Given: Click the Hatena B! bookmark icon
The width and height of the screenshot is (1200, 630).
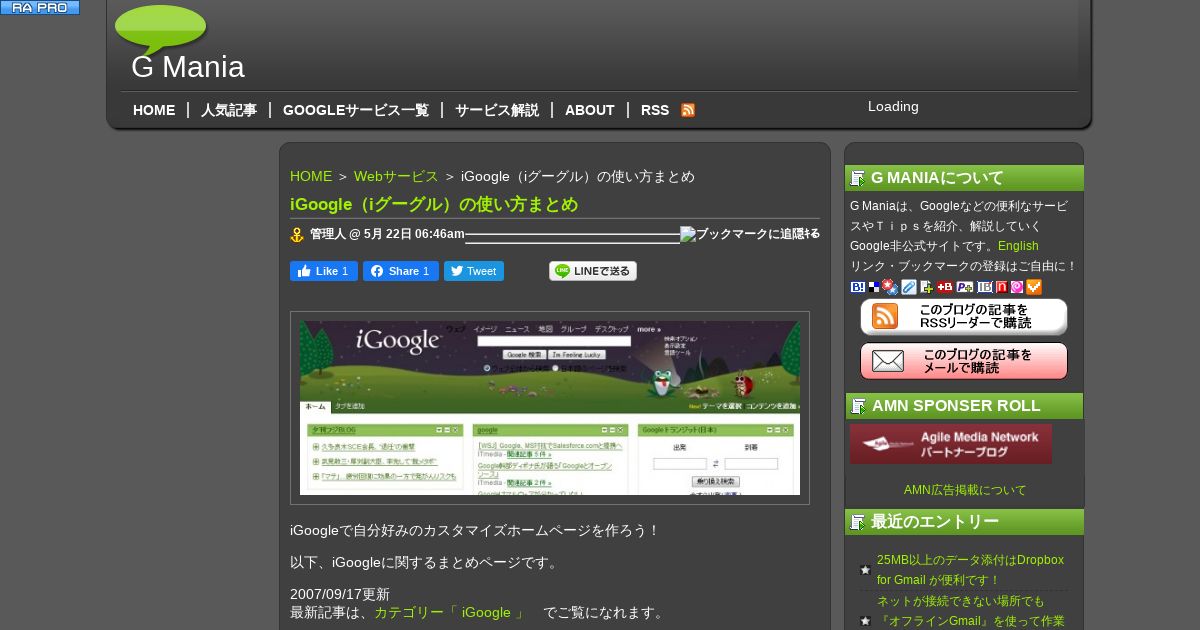Looking at the screenshot, I should [858, 287].
